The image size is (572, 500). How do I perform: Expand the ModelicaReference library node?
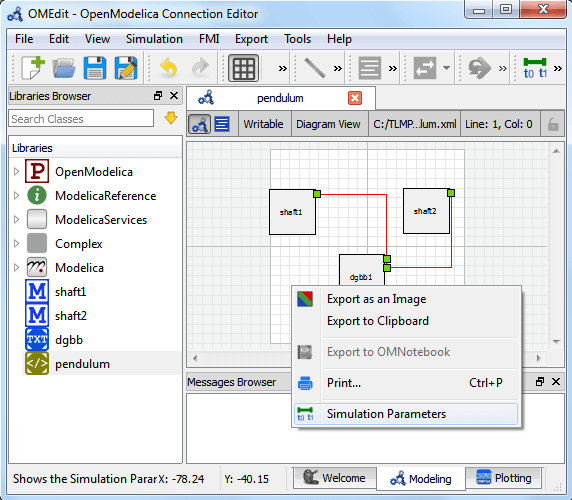pos(16,195)
